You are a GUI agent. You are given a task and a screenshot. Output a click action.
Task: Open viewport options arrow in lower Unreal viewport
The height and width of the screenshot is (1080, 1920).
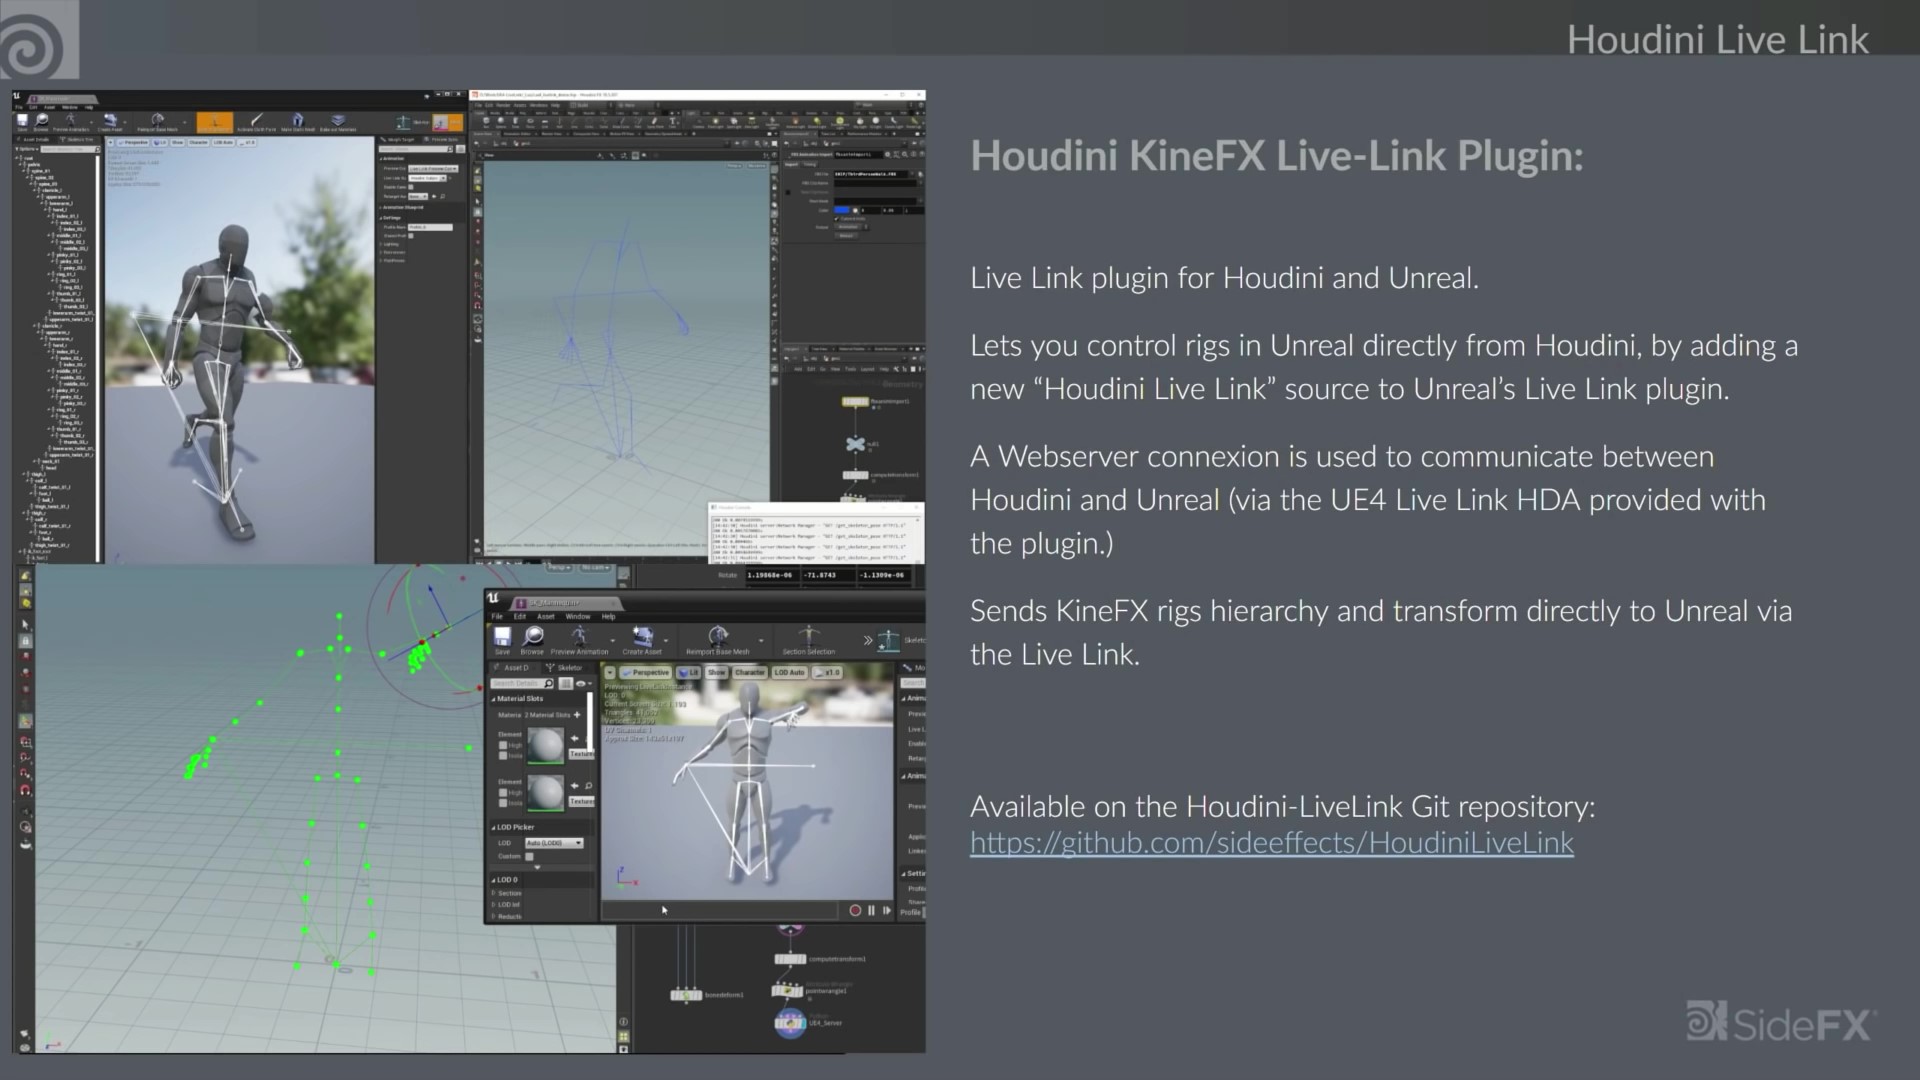click(x=610, y=673)
